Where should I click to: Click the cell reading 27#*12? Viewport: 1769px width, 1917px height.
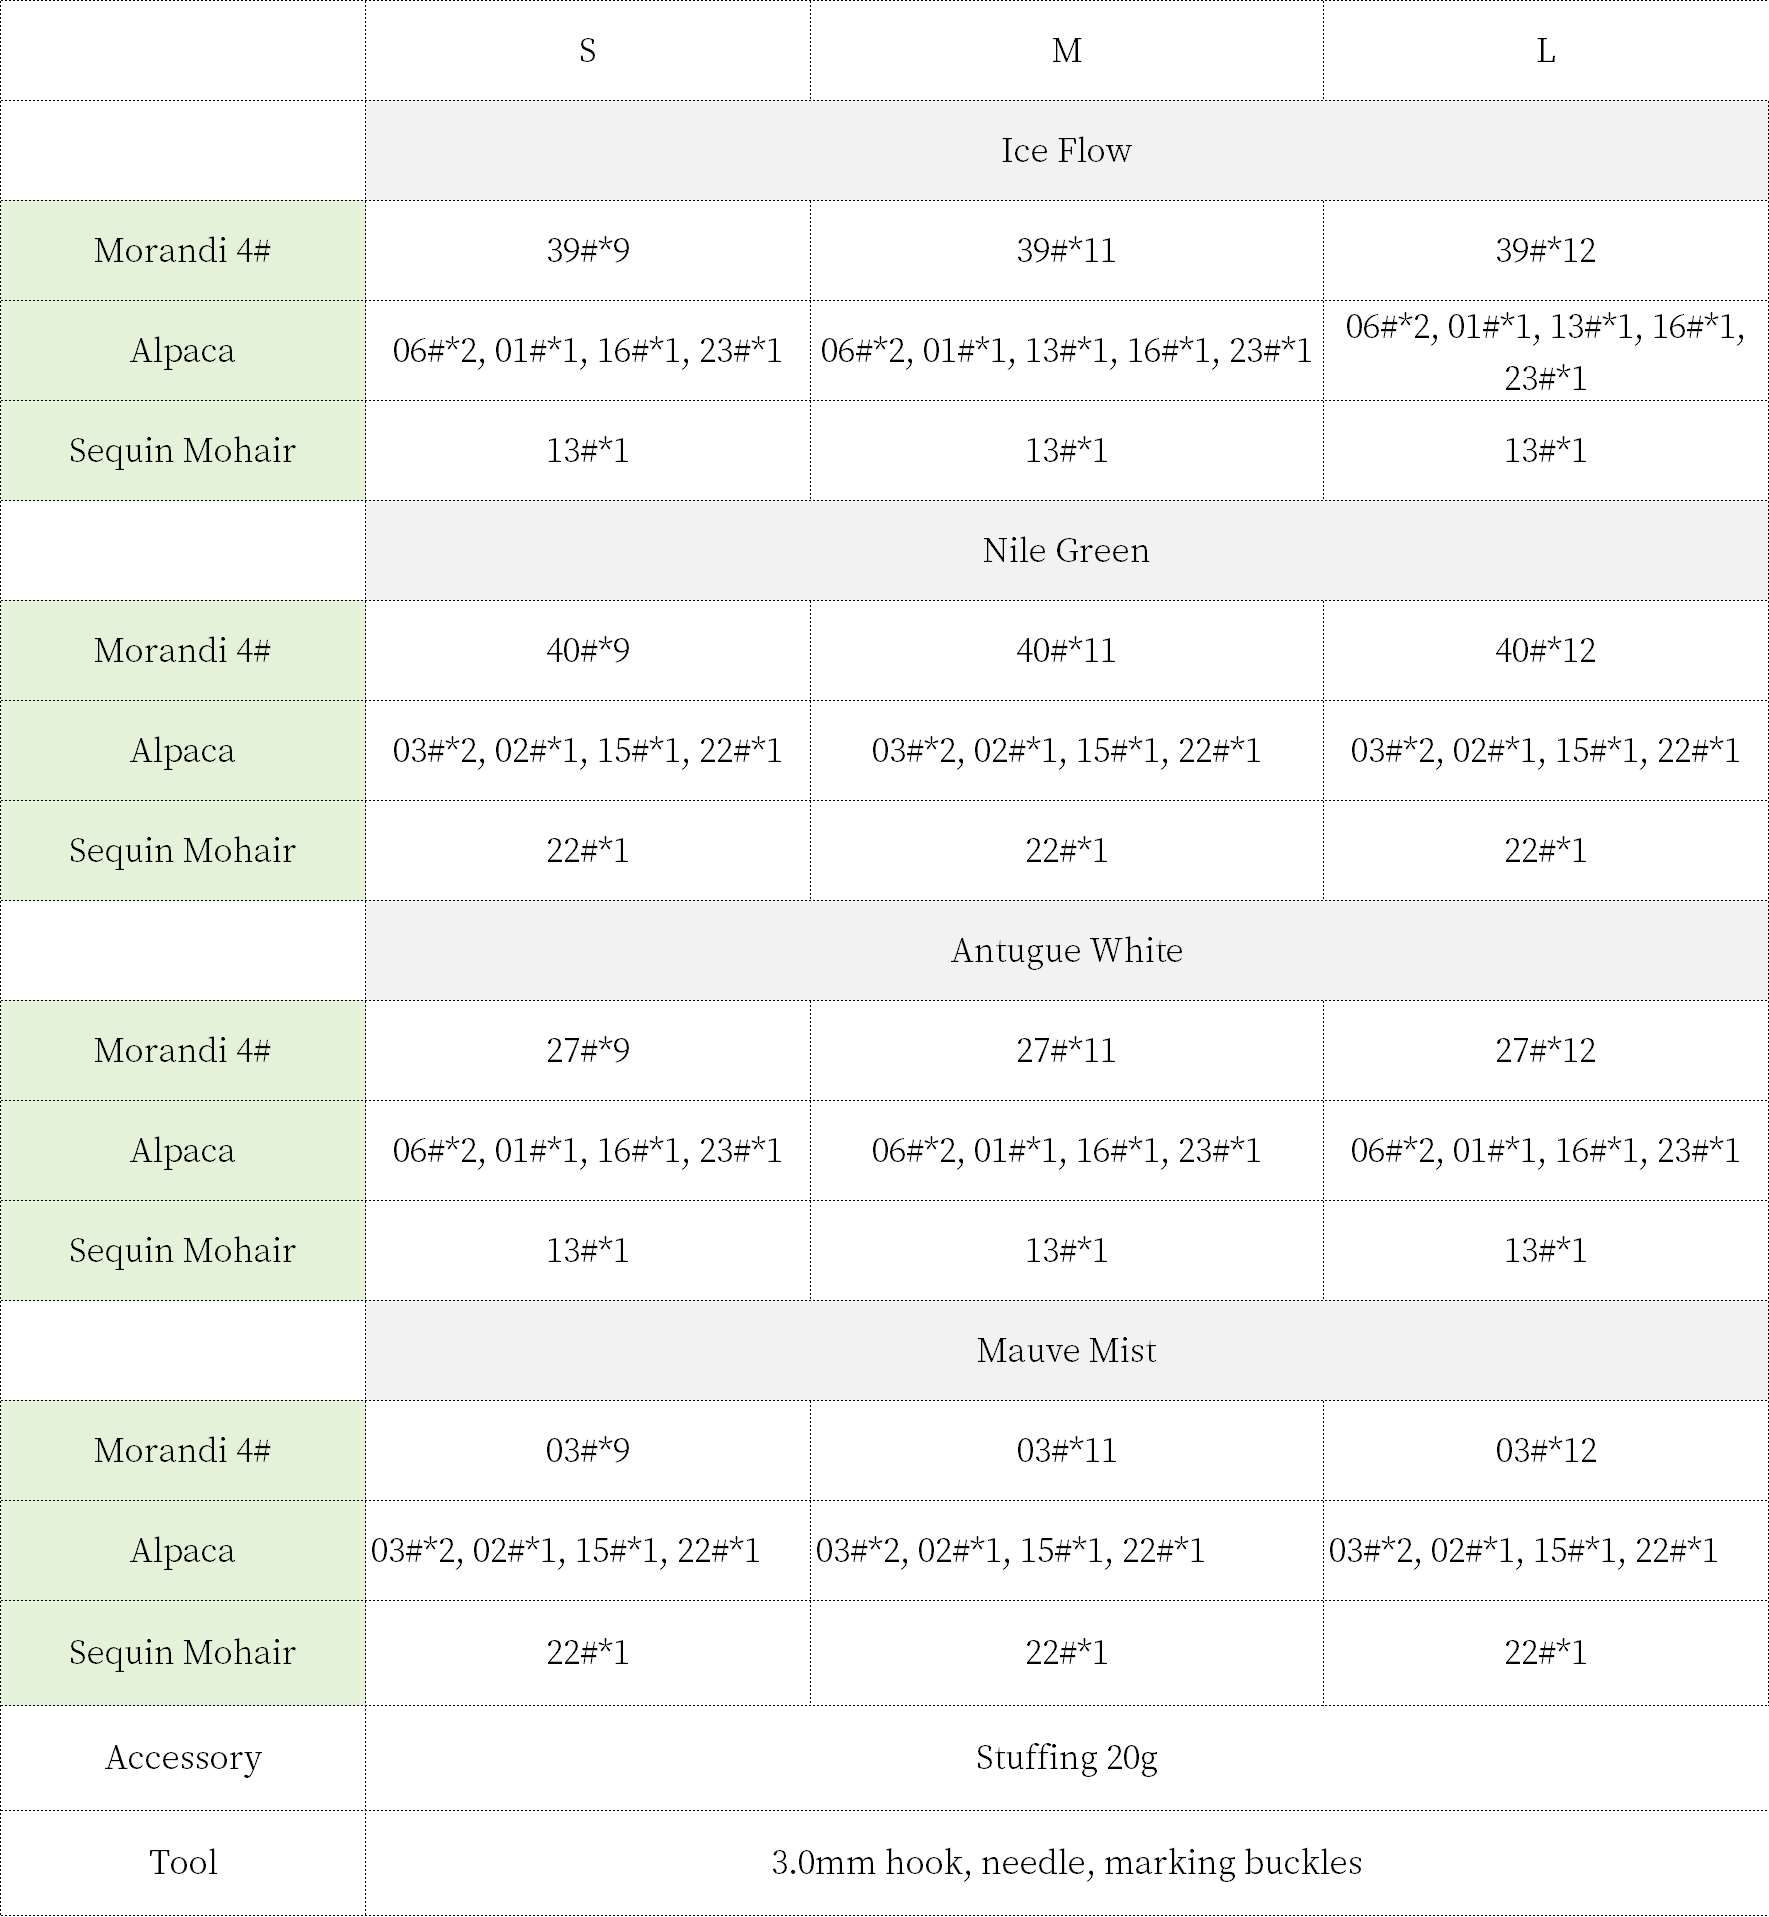click(1545, 1050)
